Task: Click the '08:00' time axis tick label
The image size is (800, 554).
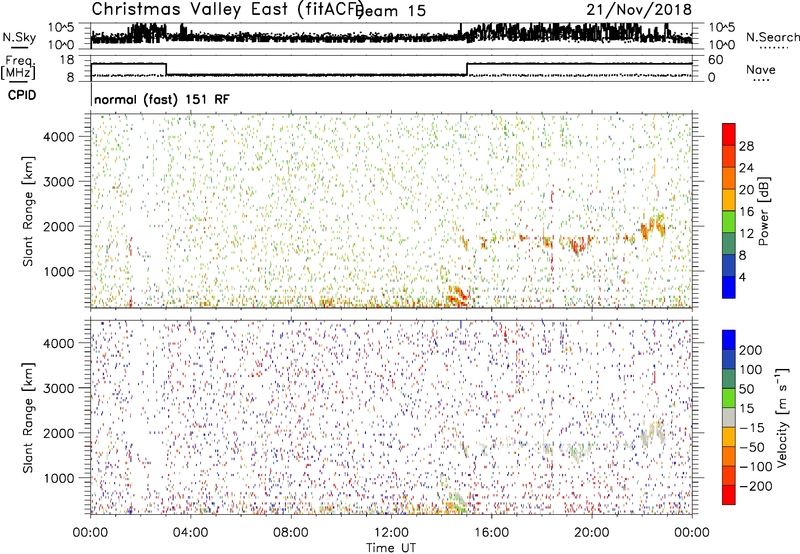Action: (x=291, y=533)
